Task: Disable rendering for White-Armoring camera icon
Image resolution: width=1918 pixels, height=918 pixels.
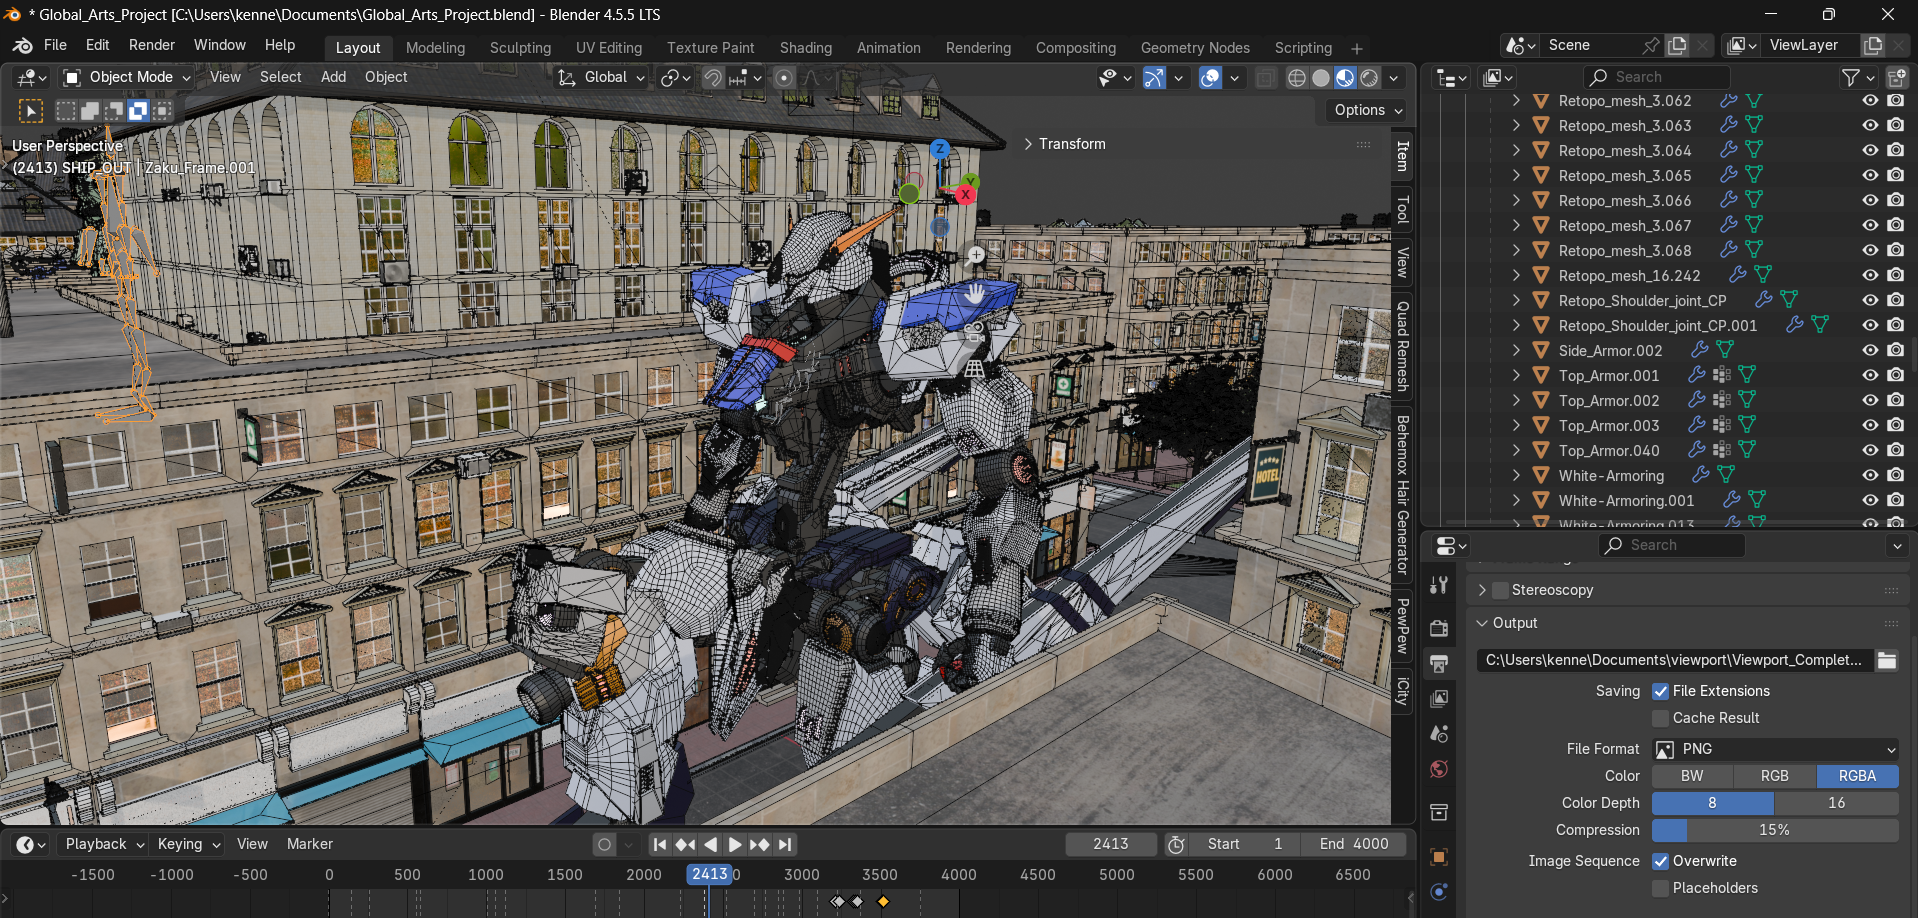Action: 1895,476
